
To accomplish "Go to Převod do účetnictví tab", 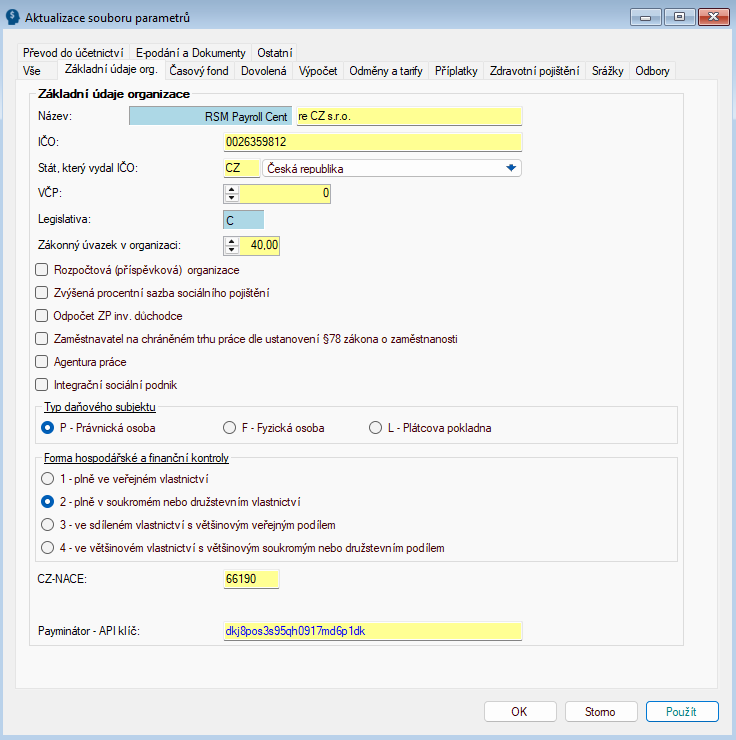I will click(x=73, y=52).
